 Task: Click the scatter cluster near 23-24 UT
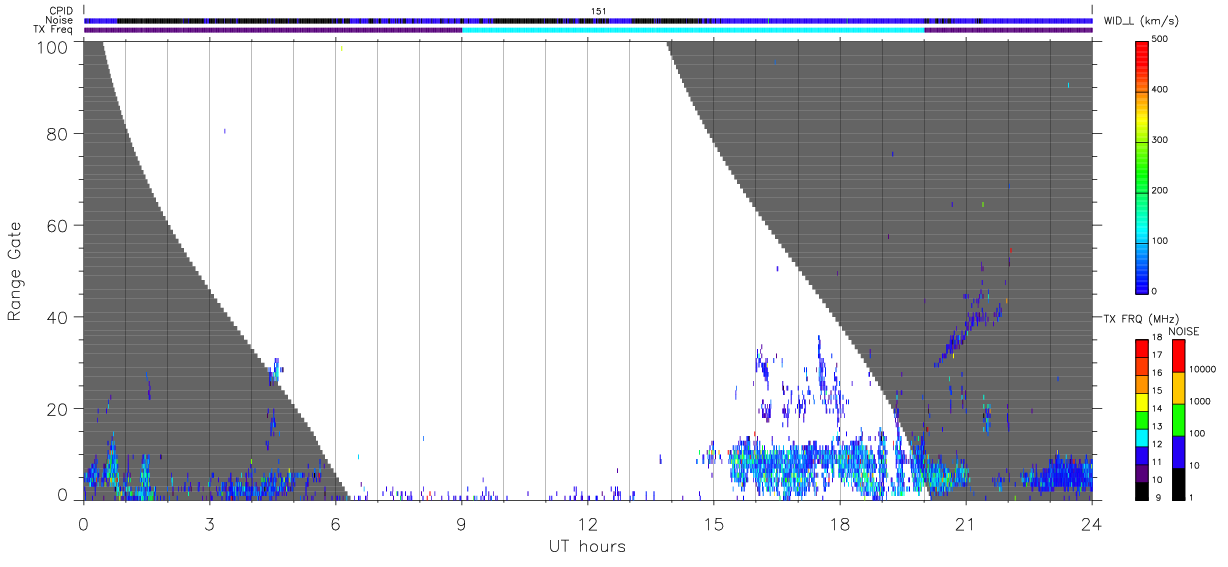(1055, 474)
